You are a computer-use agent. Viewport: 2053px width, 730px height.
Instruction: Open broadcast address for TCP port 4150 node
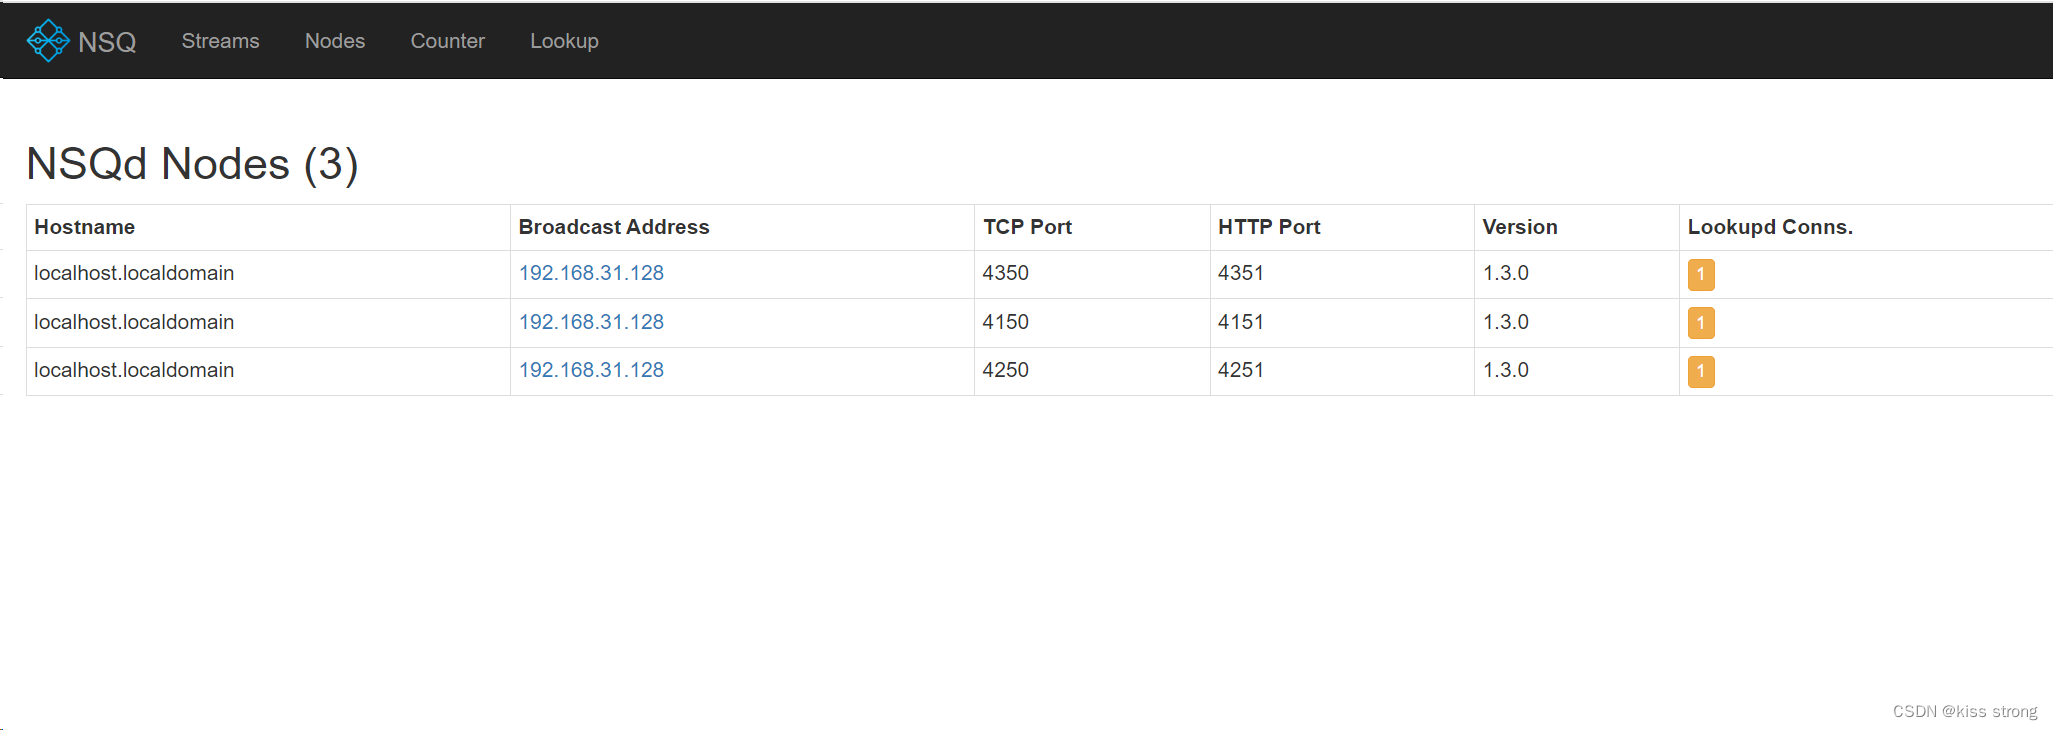[x=591, y=322]
